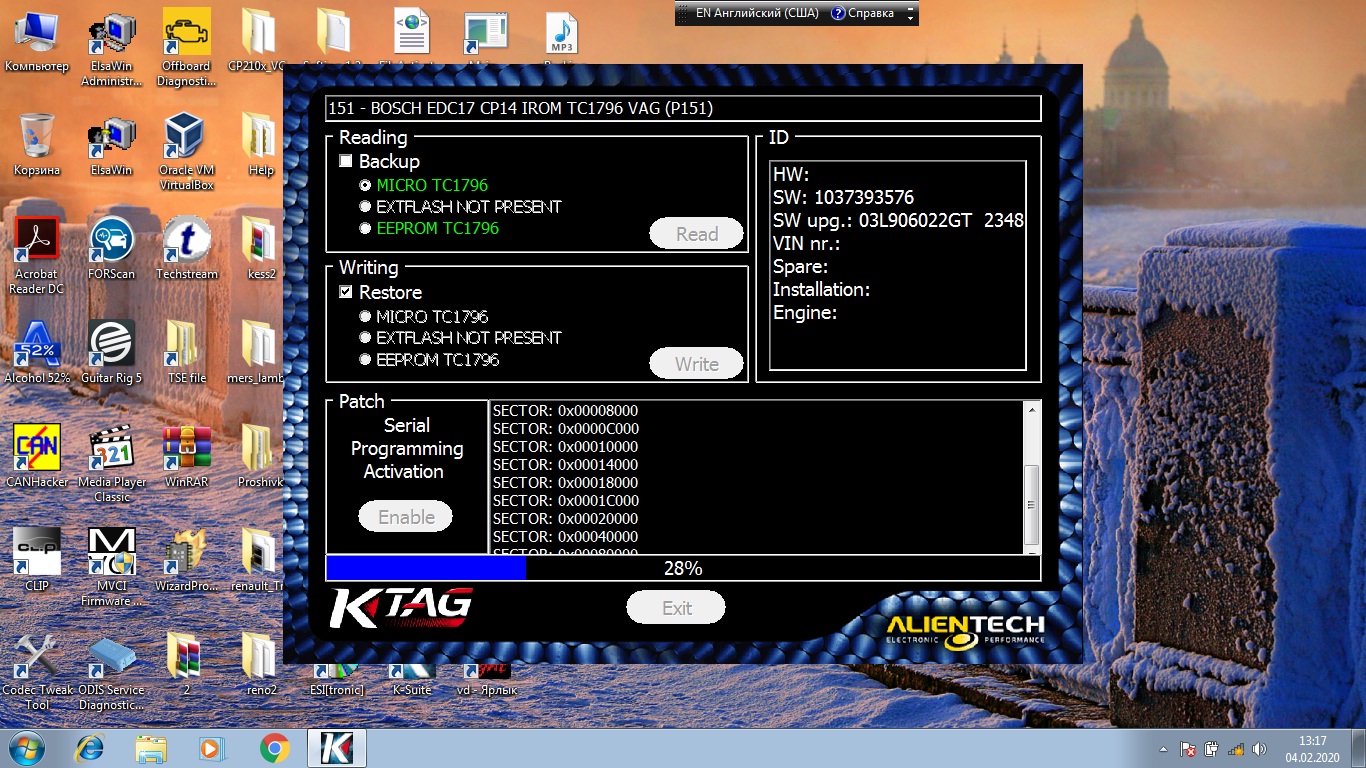Click the K-TAG logo
This screenshot has width=1366, height=768.
[x=401, y=606]
